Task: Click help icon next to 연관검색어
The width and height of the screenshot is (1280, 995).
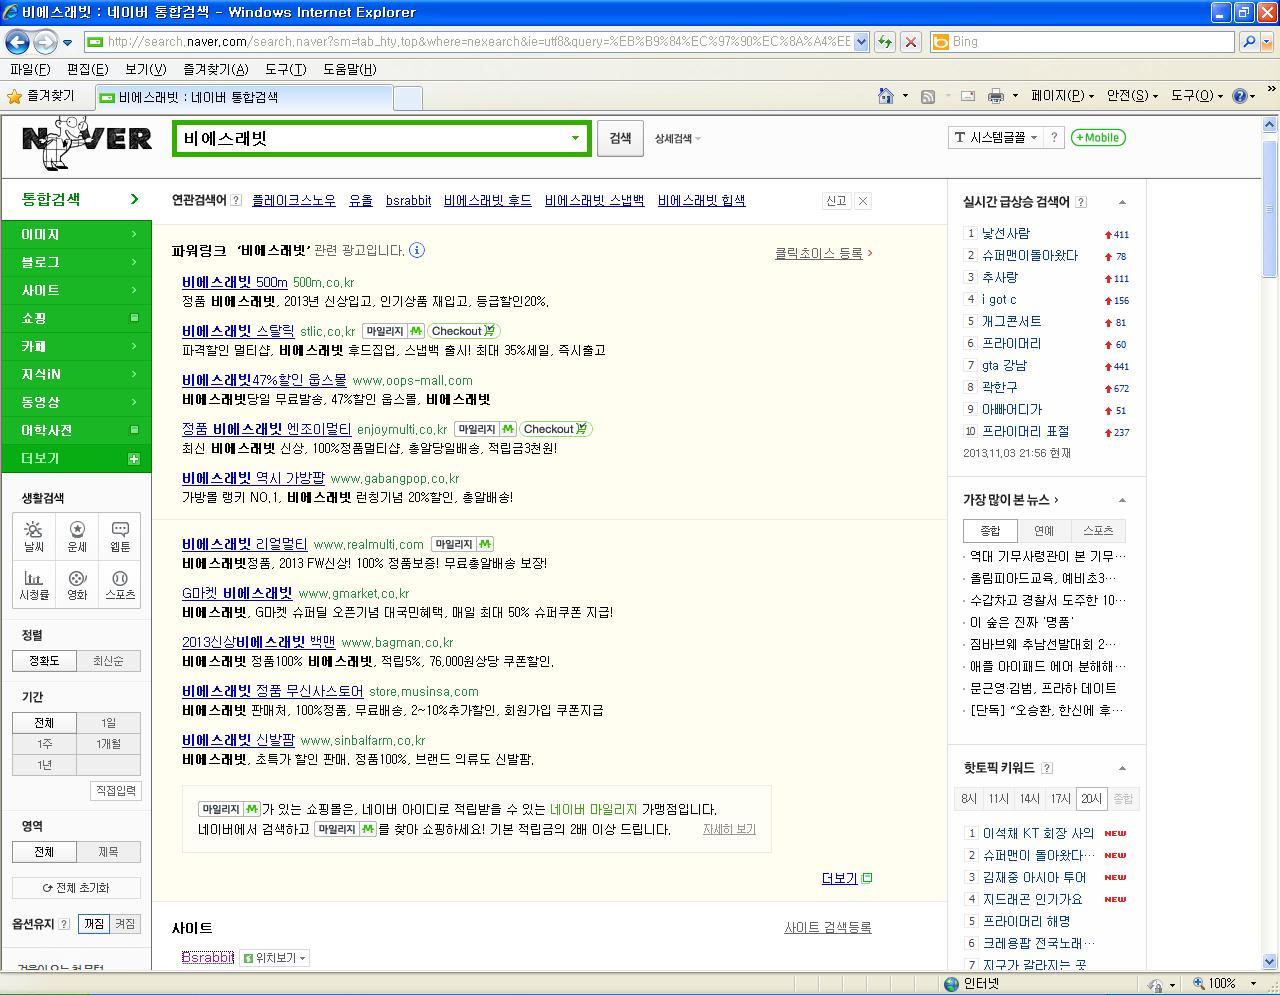Action: (x=236, y=200)
